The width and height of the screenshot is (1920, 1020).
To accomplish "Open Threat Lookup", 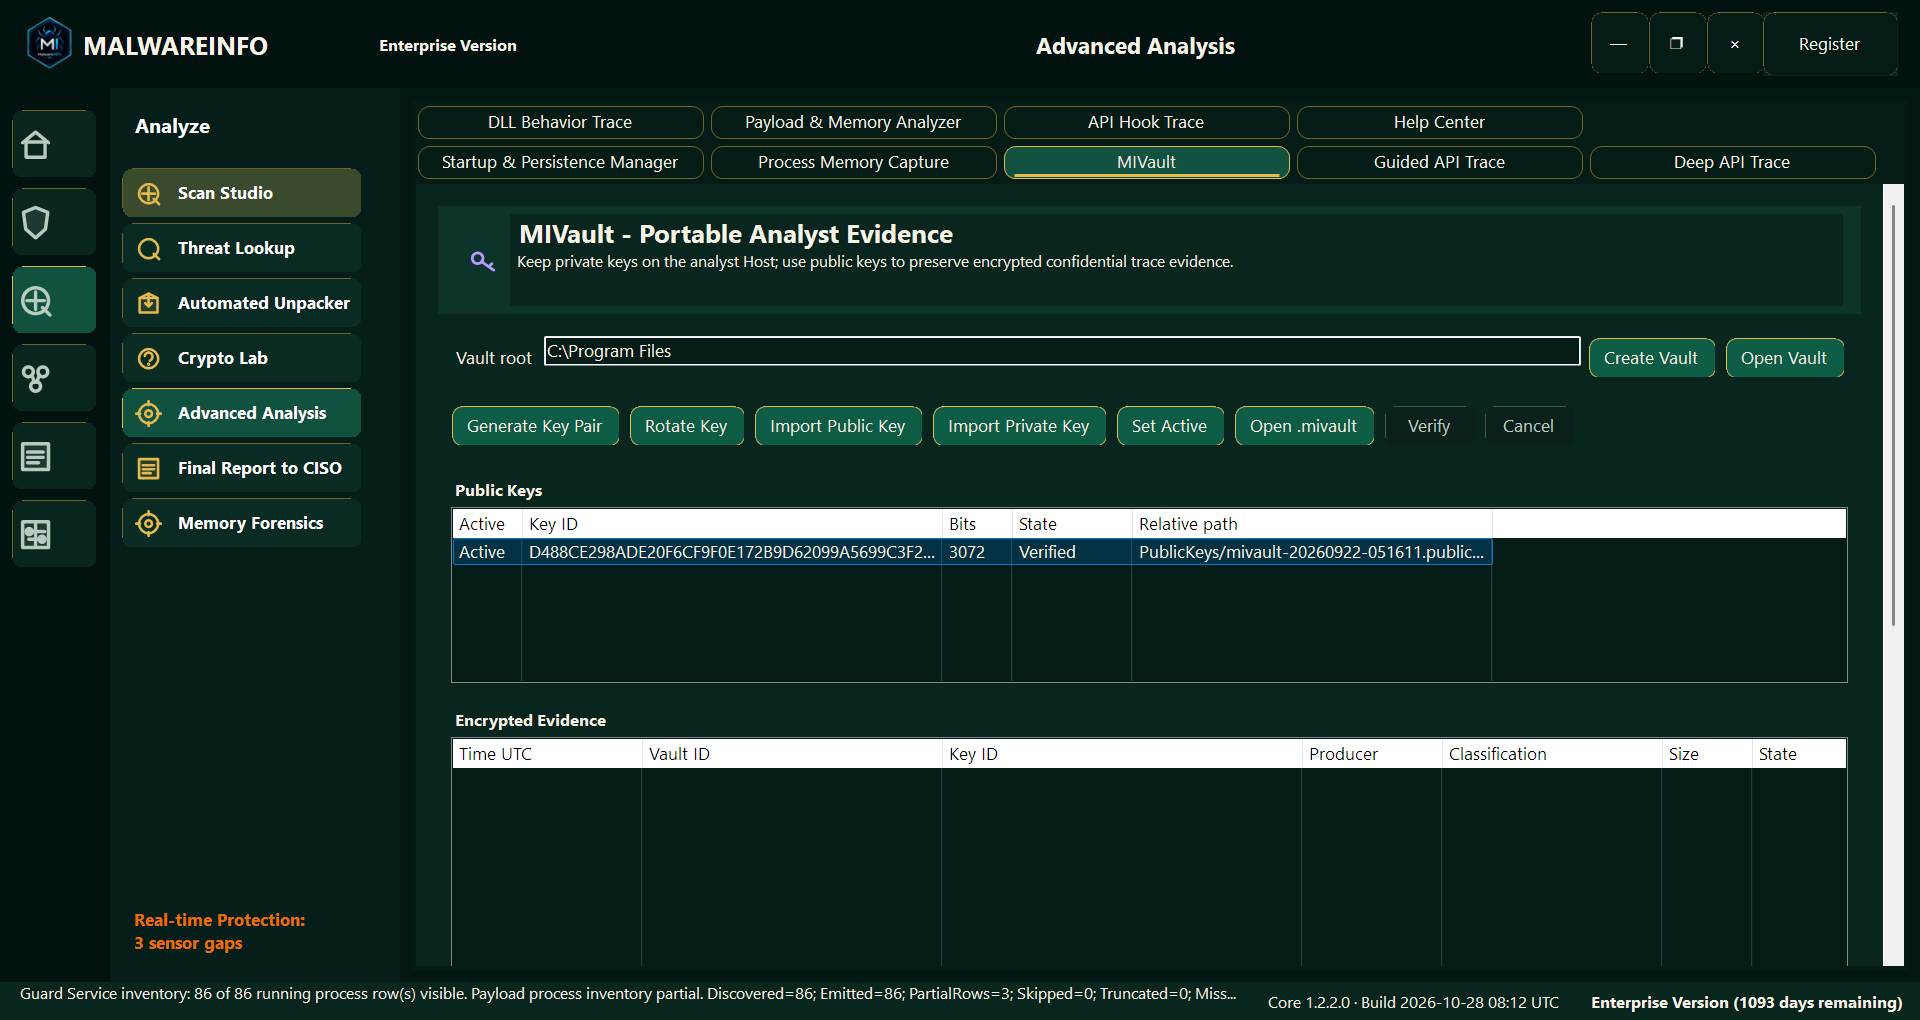I will 241,248.
